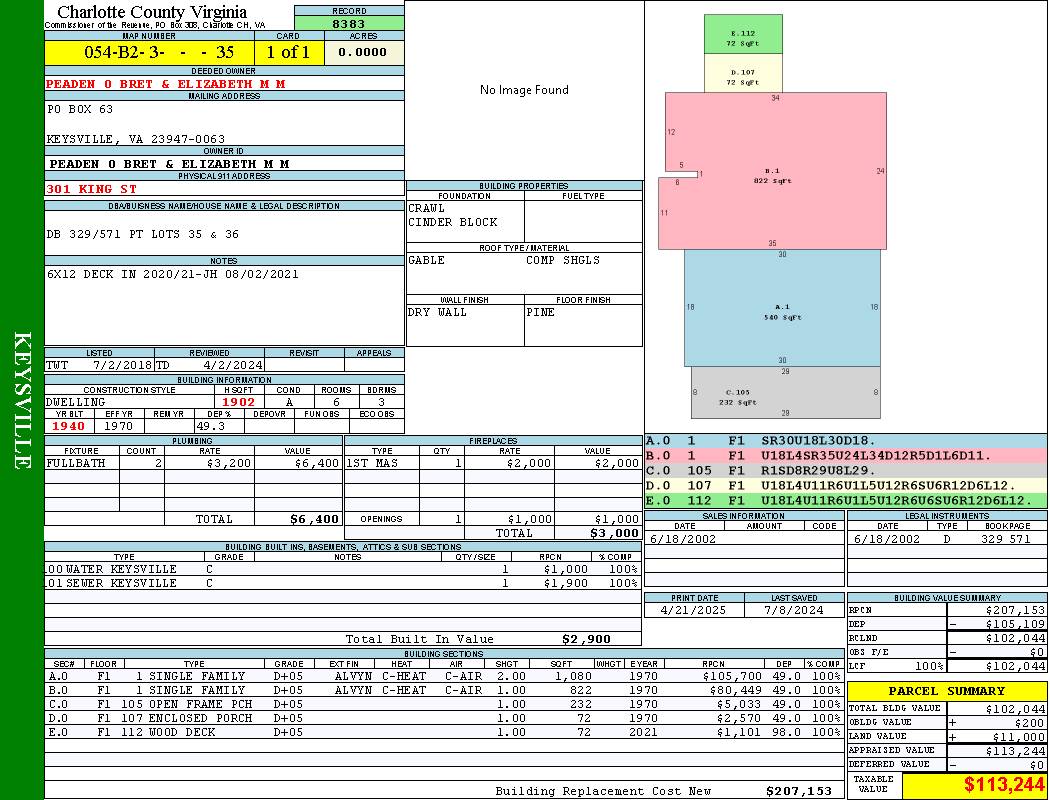Click the year built 1940 value
1050x800 pixels.
(68, 426)
